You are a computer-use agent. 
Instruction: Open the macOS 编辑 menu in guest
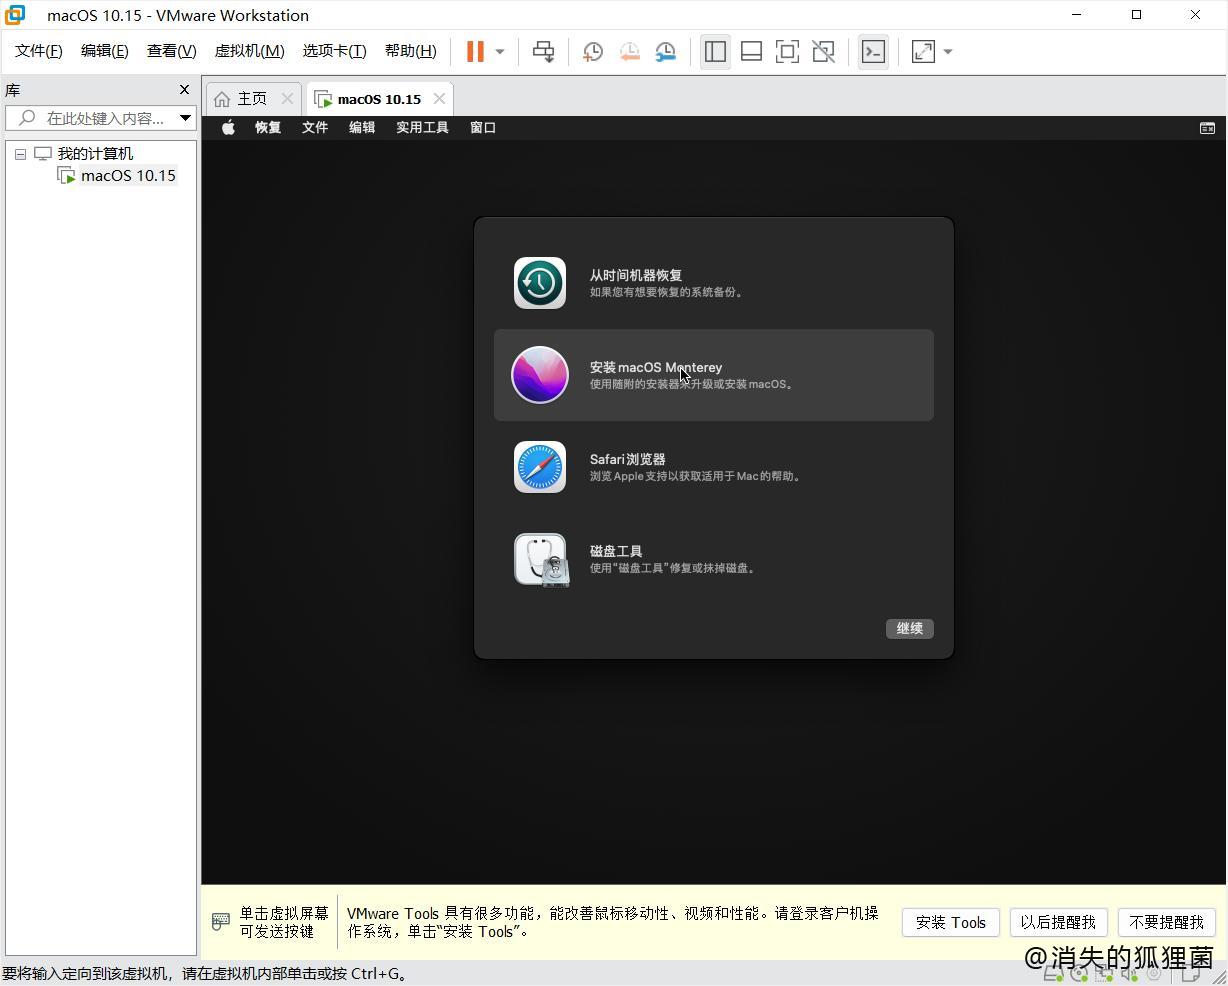362,127
